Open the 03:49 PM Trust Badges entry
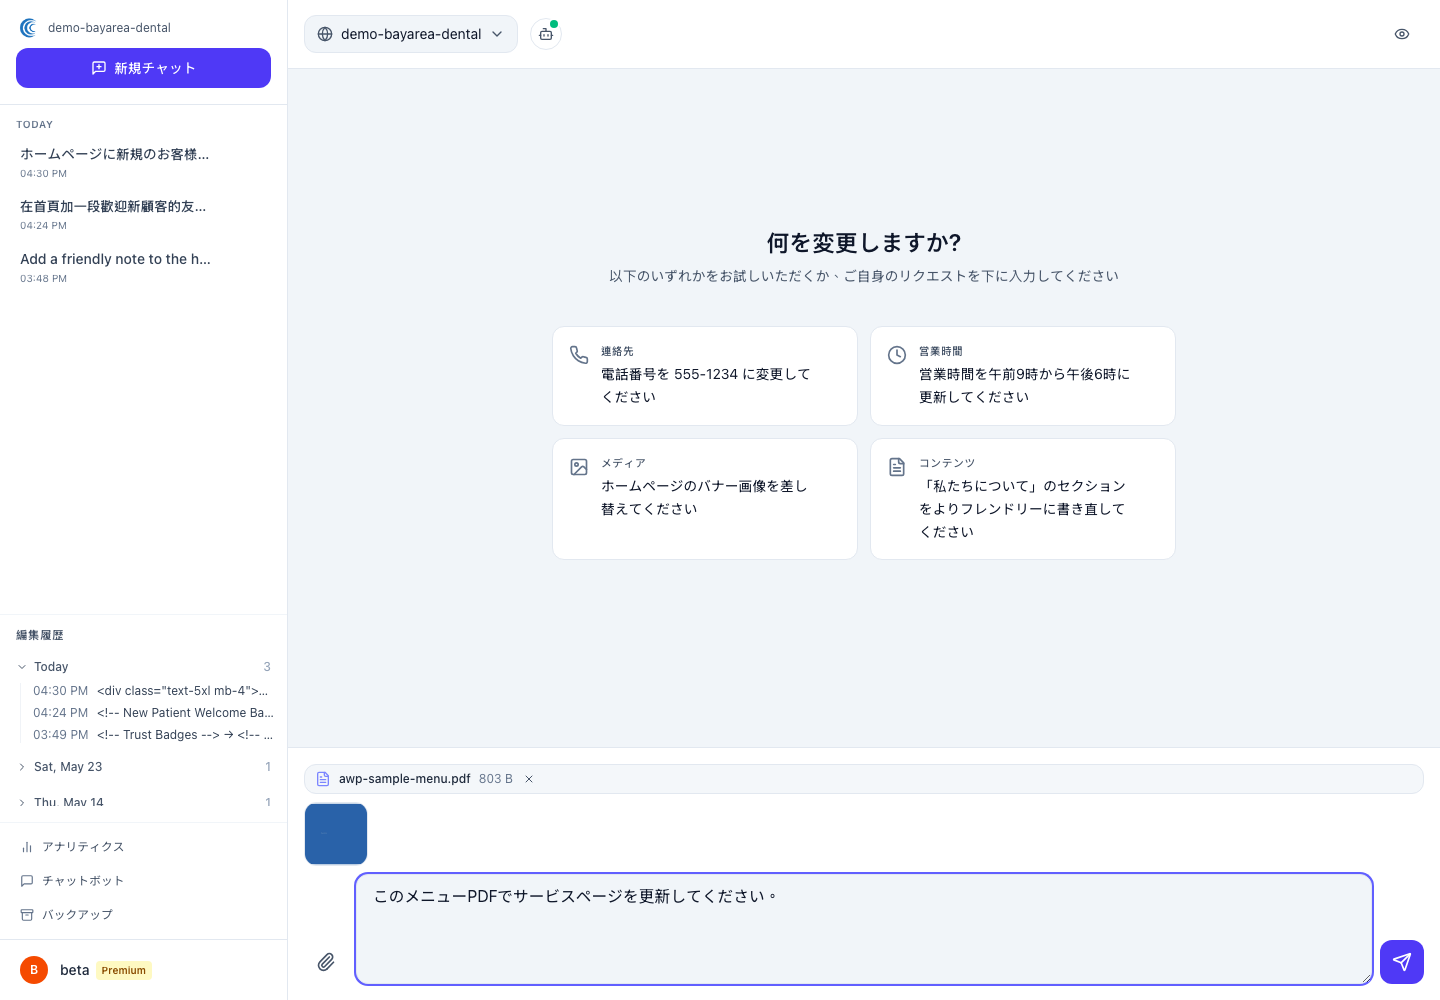Viewport: 1440px width, 1000px height. tap(153, 735)
